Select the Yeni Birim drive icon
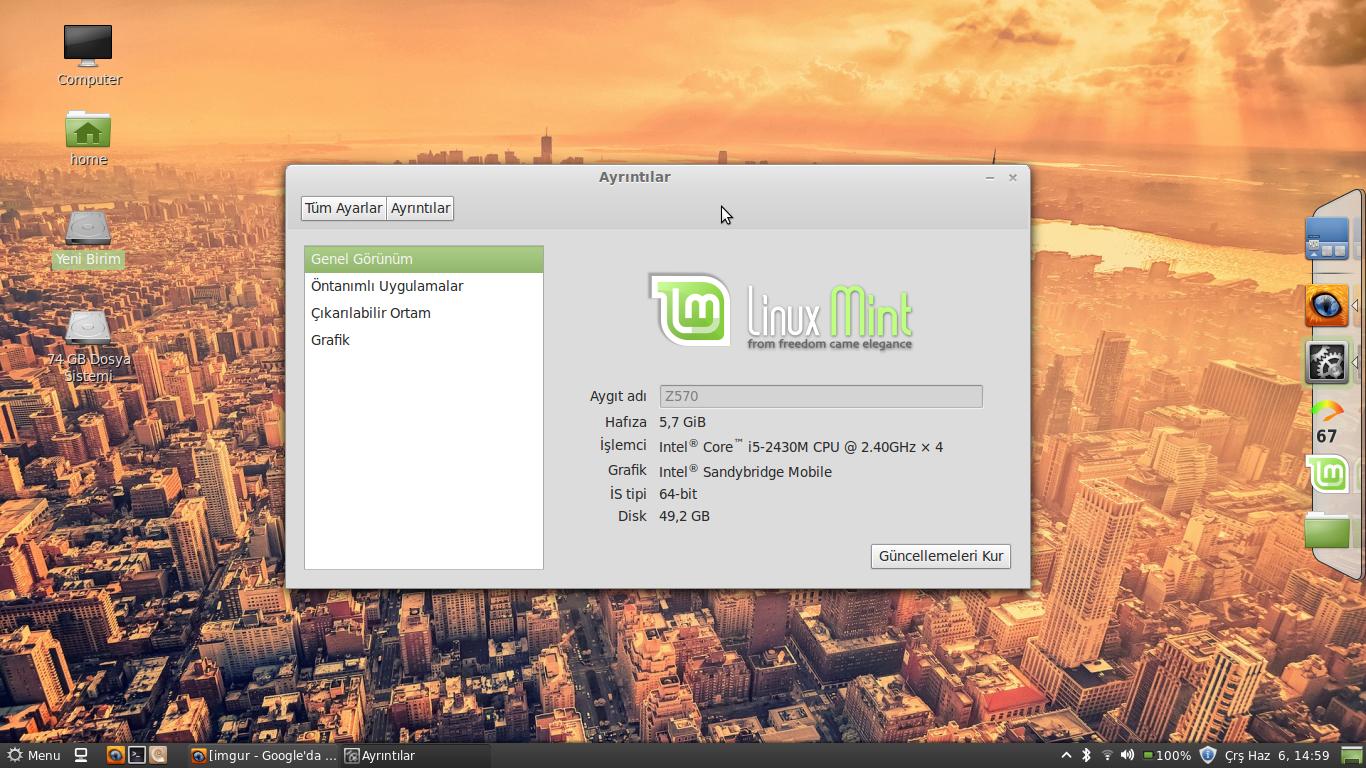The height and width of the screenshot is (768, 1366). click(x=88, y=238)
